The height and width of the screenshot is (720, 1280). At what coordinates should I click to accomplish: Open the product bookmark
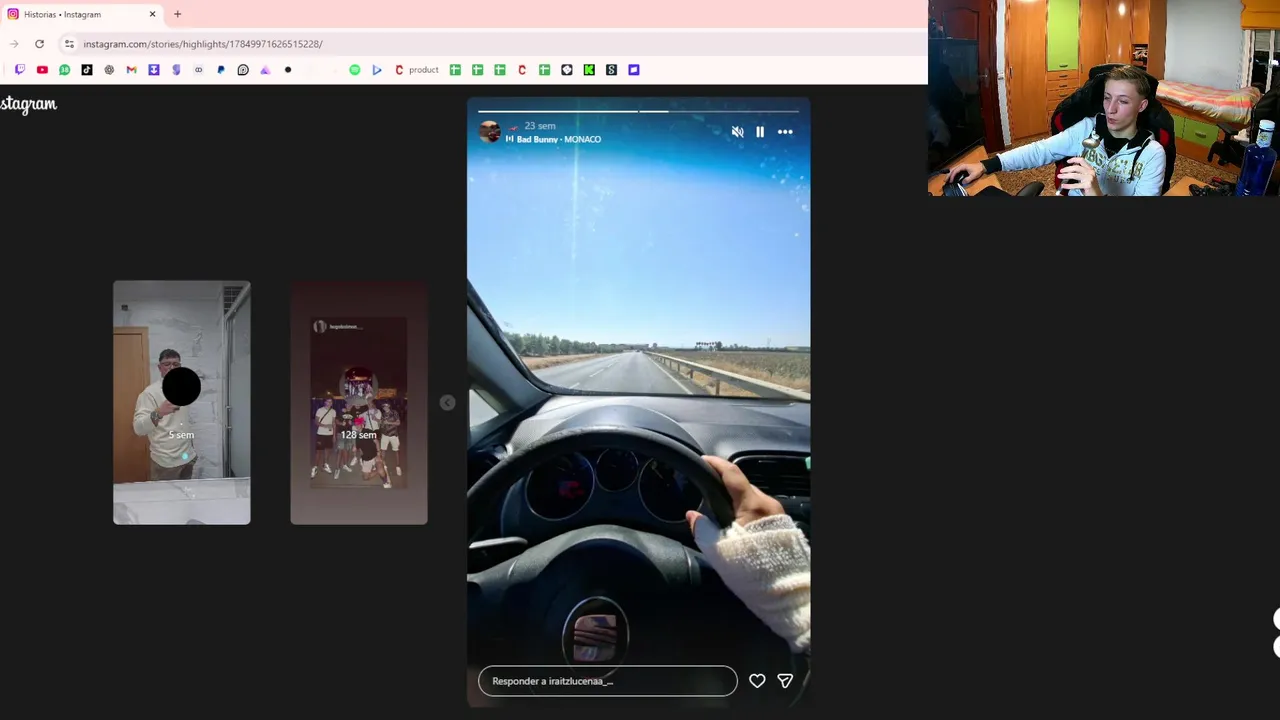click(x=417, y=70)
